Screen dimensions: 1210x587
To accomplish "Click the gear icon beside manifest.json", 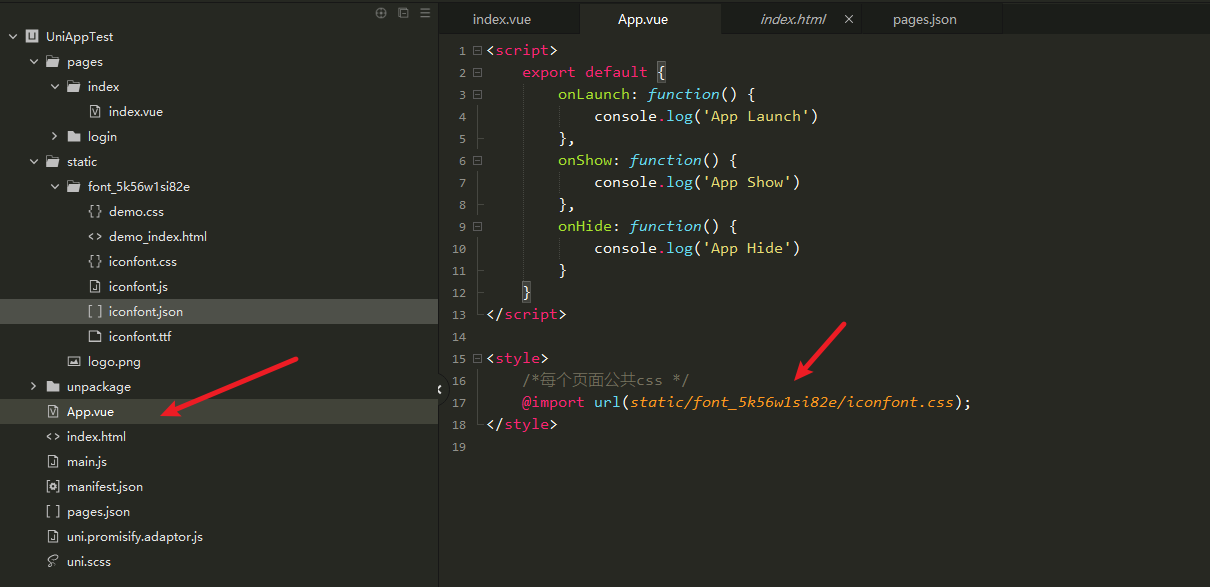I will click(53, 487).
